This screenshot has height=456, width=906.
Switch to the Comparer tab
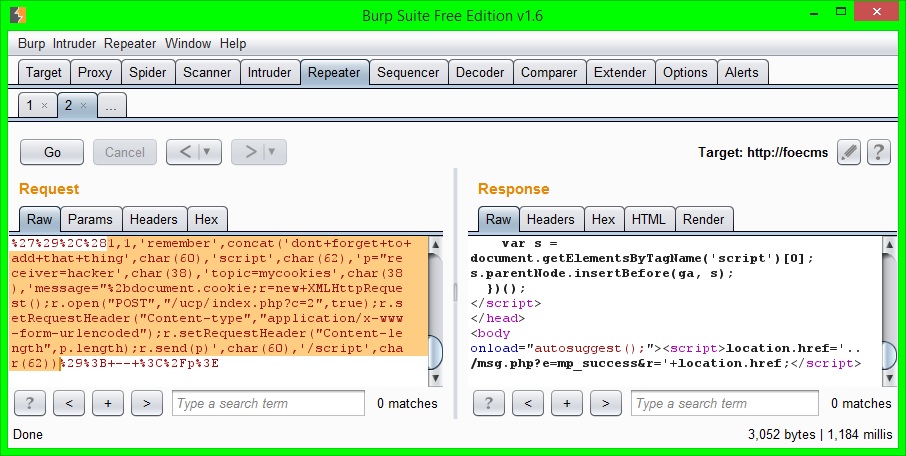coord(549,72)
